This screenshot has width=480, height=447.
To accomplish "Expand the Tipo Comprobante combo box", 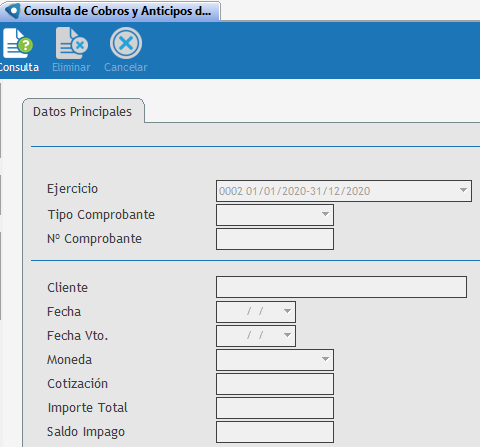I will [325, 215].
